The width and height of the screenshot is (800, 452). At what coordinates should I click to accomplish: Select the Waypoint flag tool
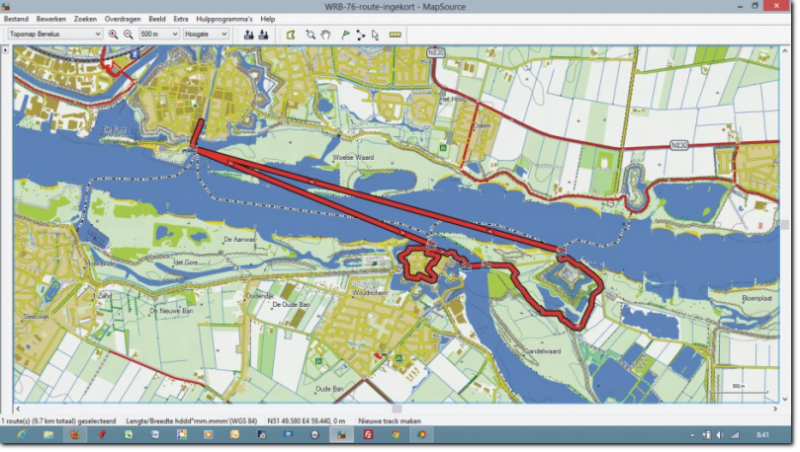[x=344, y=34]
